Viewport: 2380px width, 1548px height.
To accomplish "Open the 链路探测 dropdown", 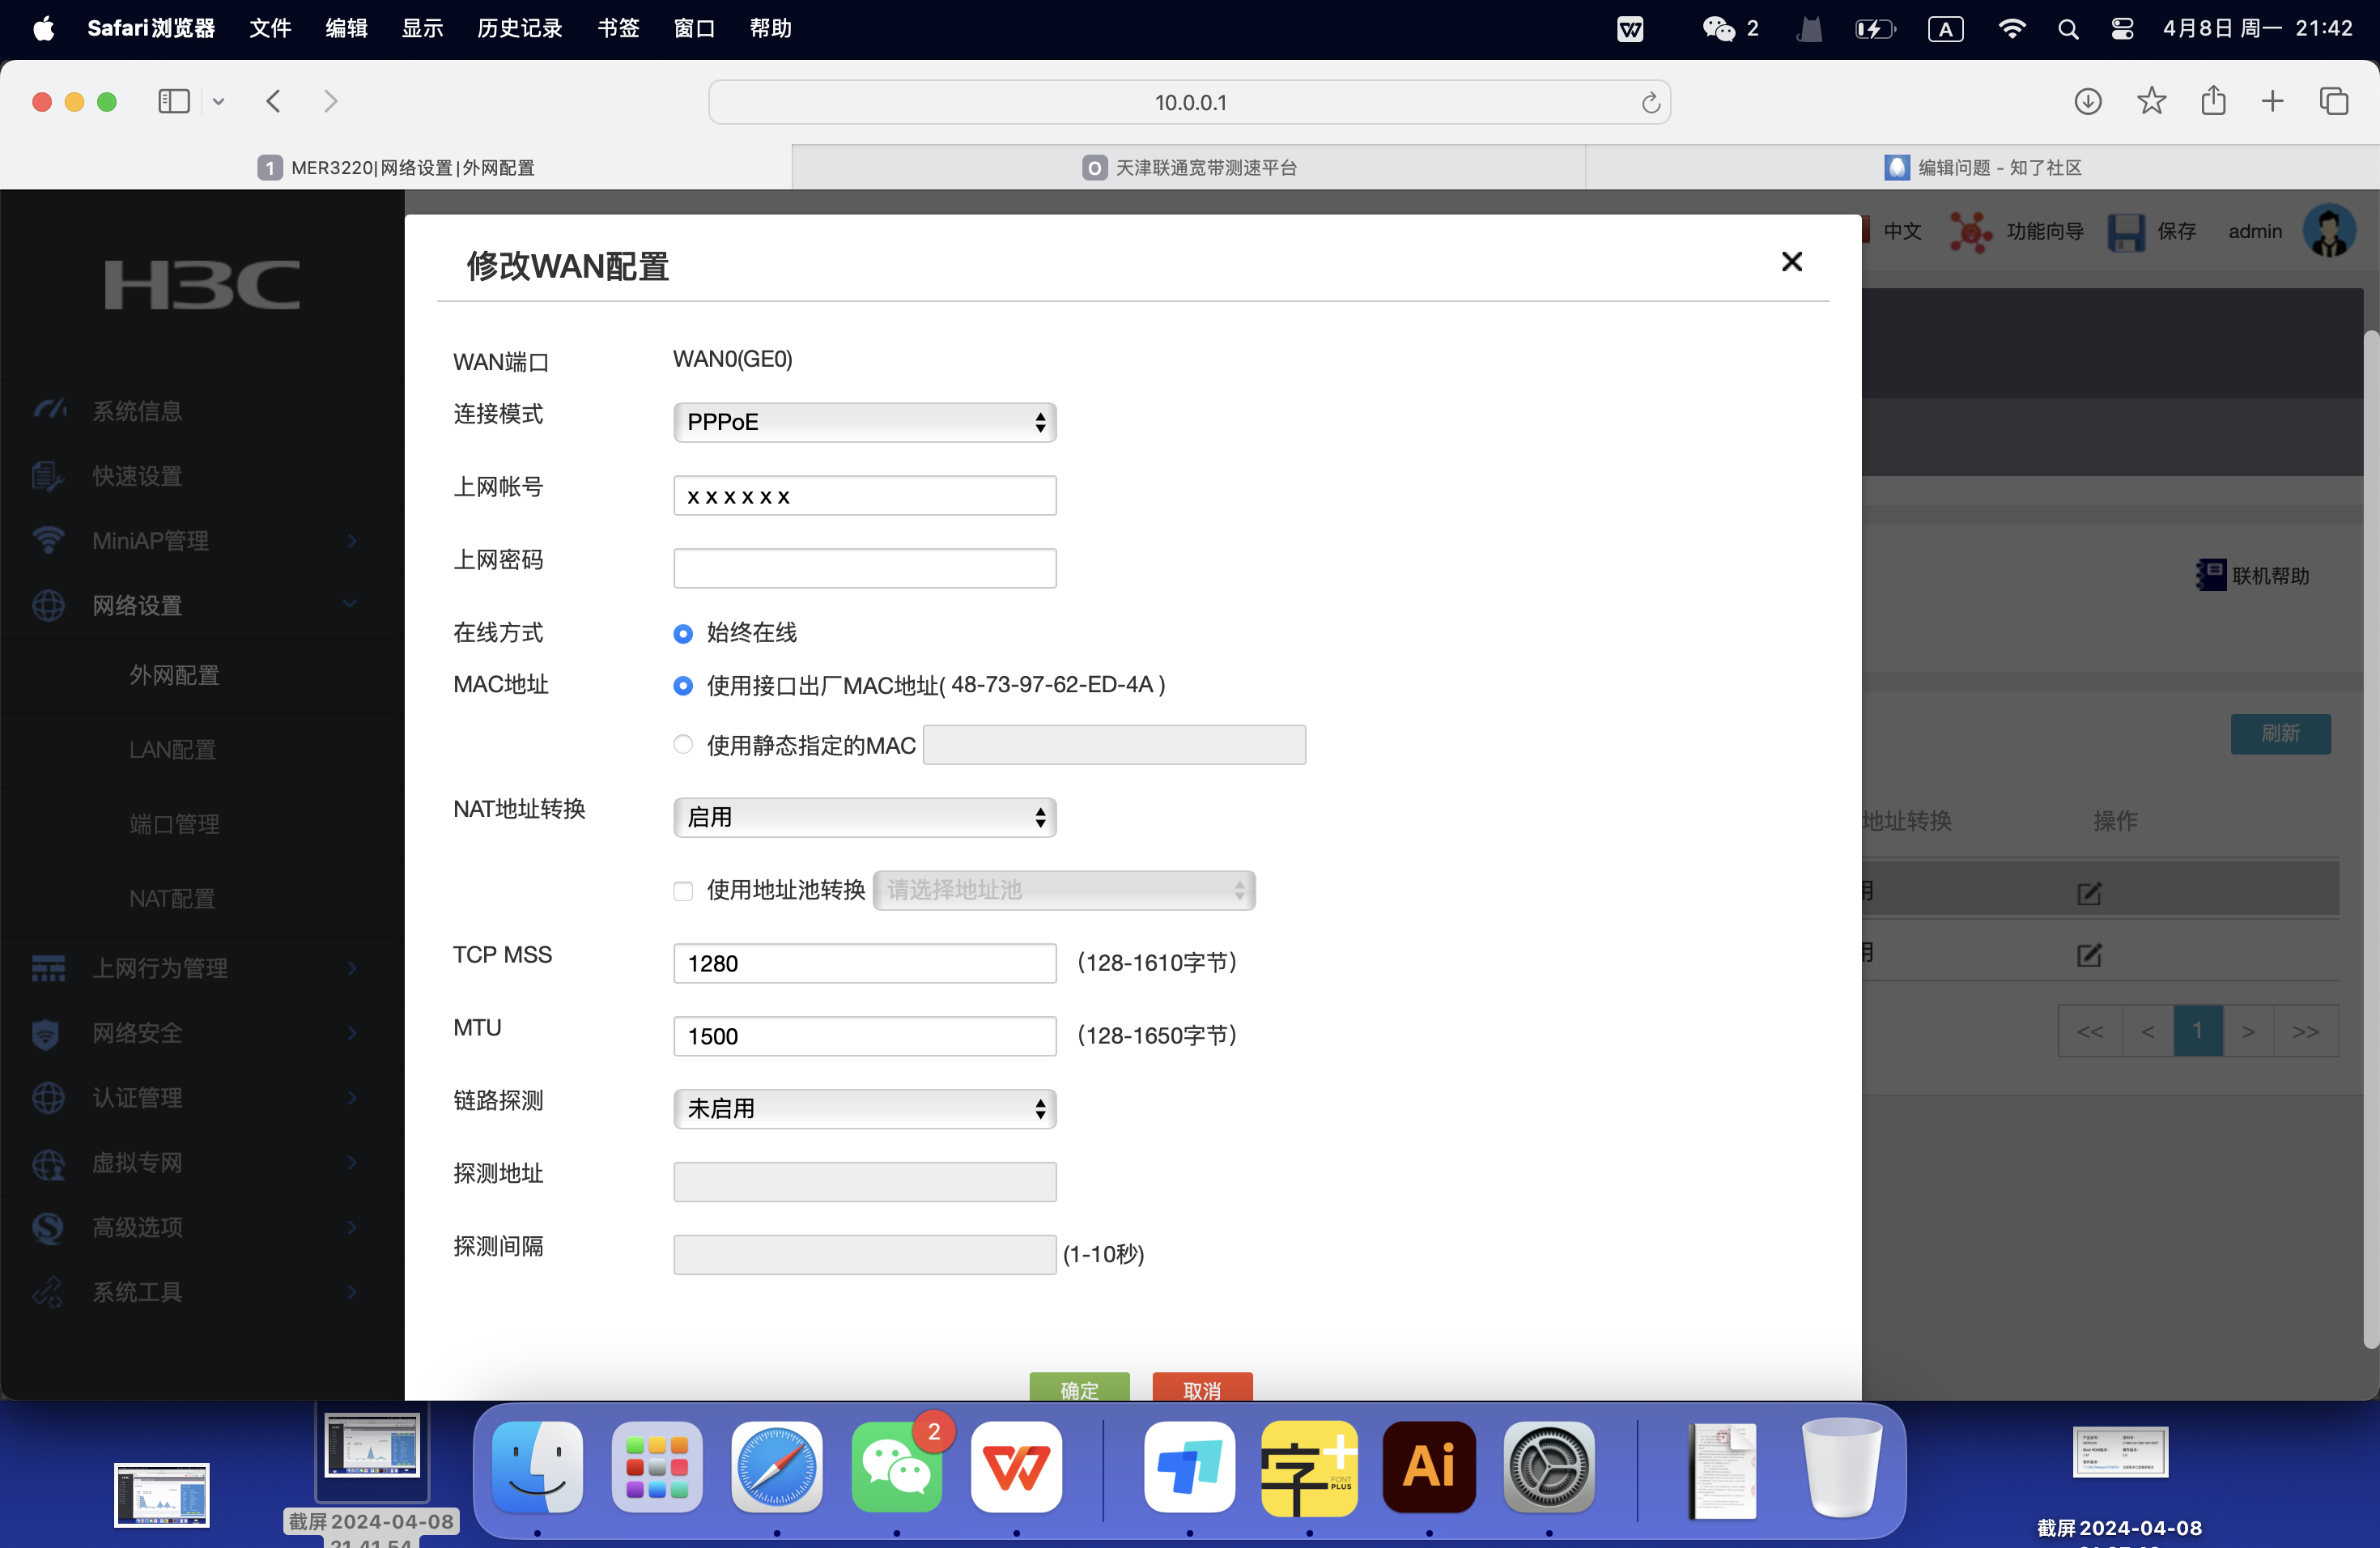I will [864, 1108].
